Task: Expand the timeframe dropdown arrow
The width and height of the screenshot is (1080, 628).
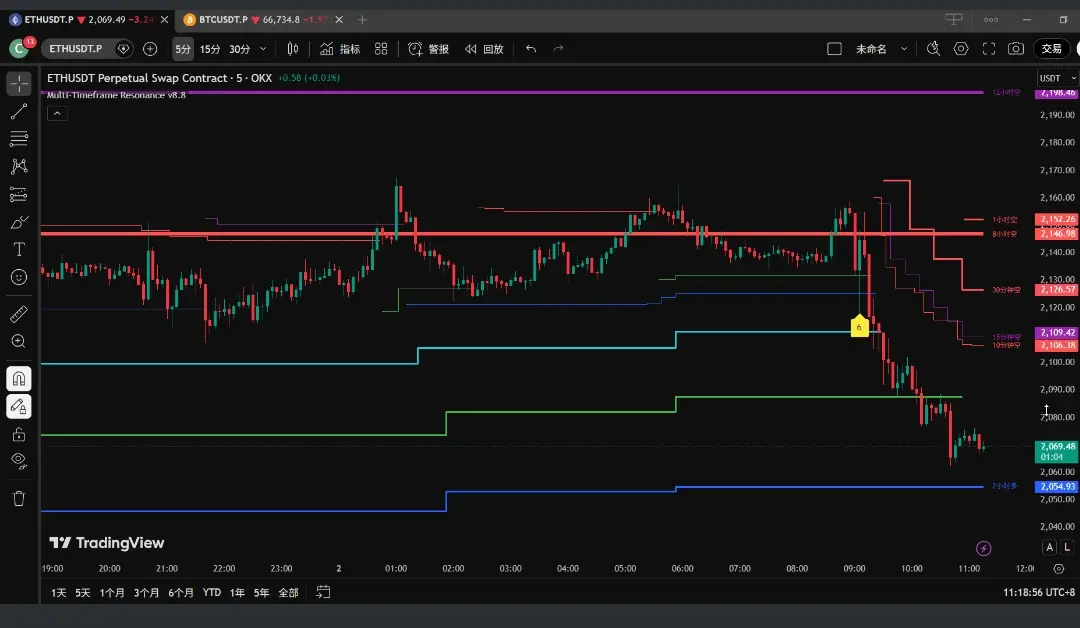Action: [x=263, y=49]
